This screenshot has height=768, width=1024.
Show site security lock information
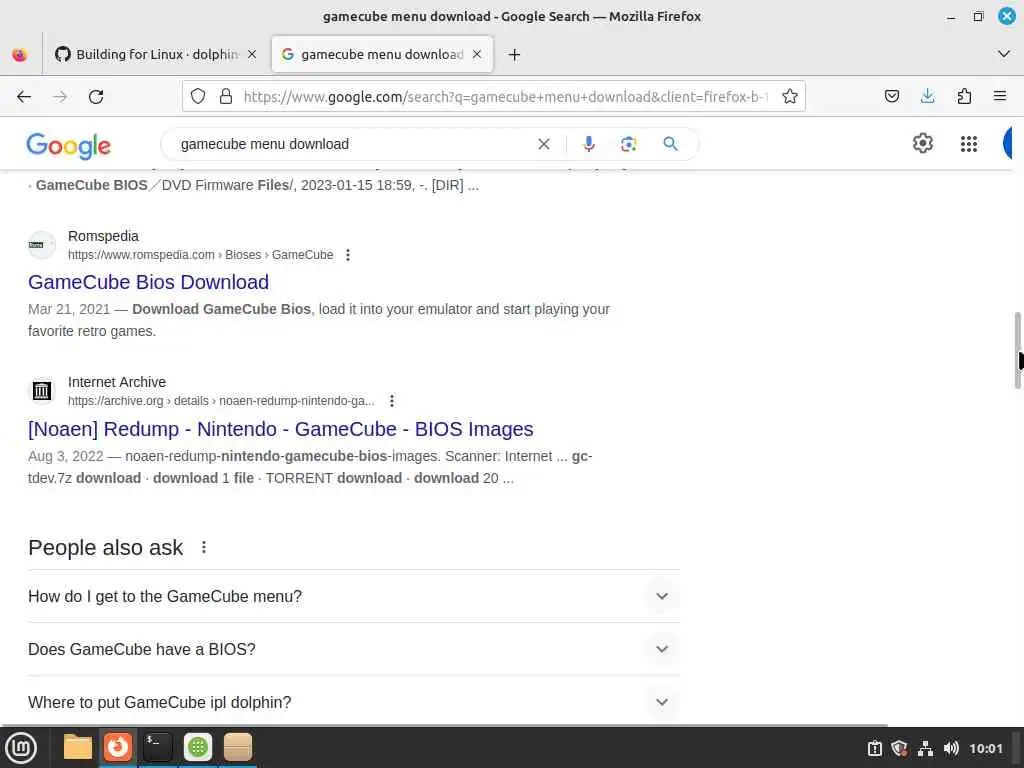[226, 97]
